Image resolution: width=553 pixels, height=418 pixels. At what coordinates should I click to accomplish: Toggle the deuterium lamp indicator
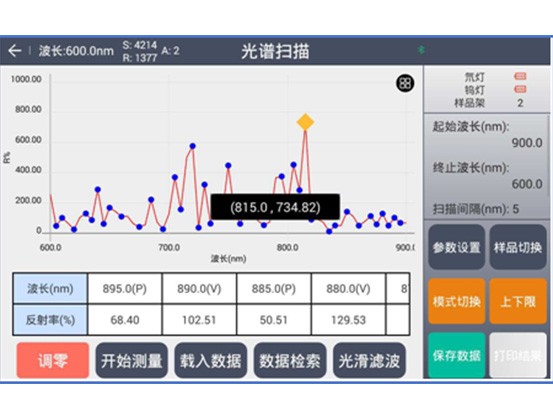coord(520,76)
